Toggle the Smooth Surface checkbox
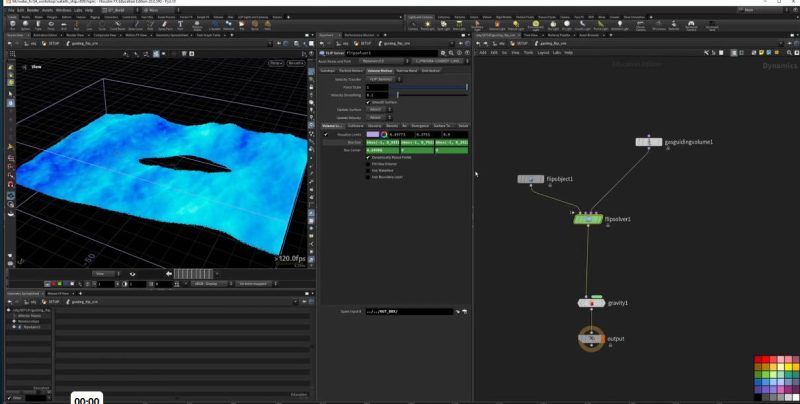 point(368,102)
